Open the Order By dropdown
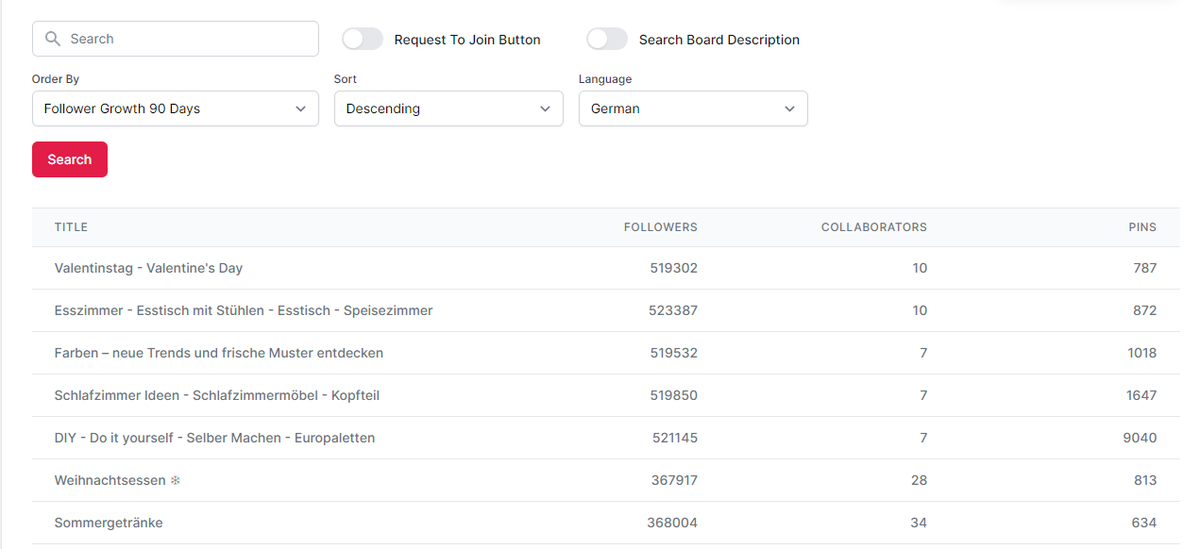This screenshot has width=1200, height=549. (175, 109)
